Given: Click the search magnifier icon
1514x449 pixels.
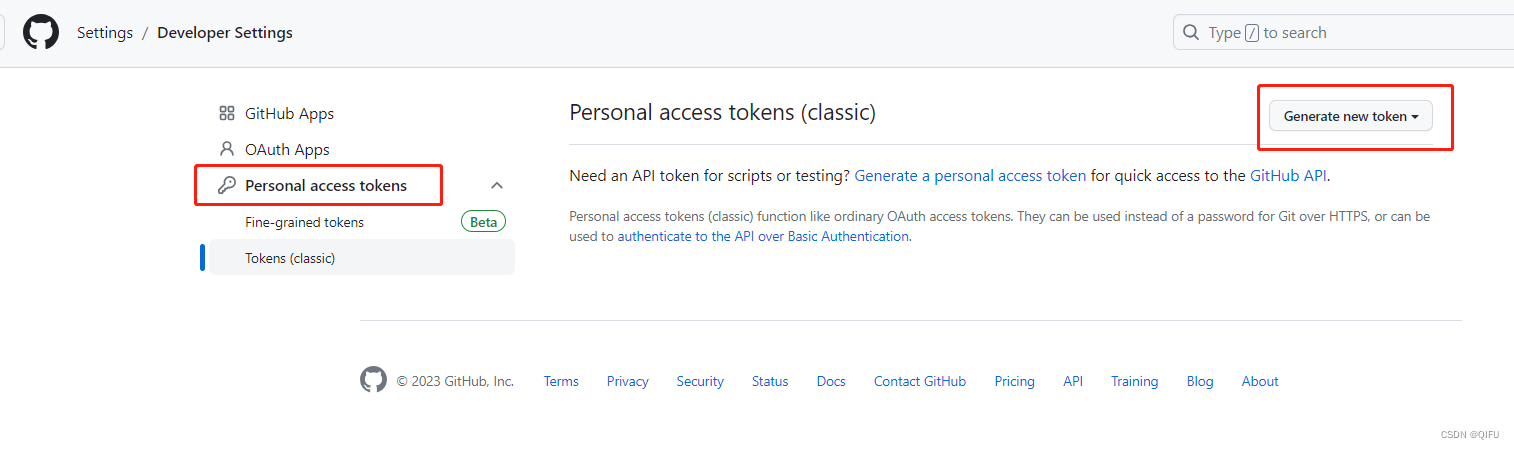Looking at the screenshot, I should coord(1191,33).
